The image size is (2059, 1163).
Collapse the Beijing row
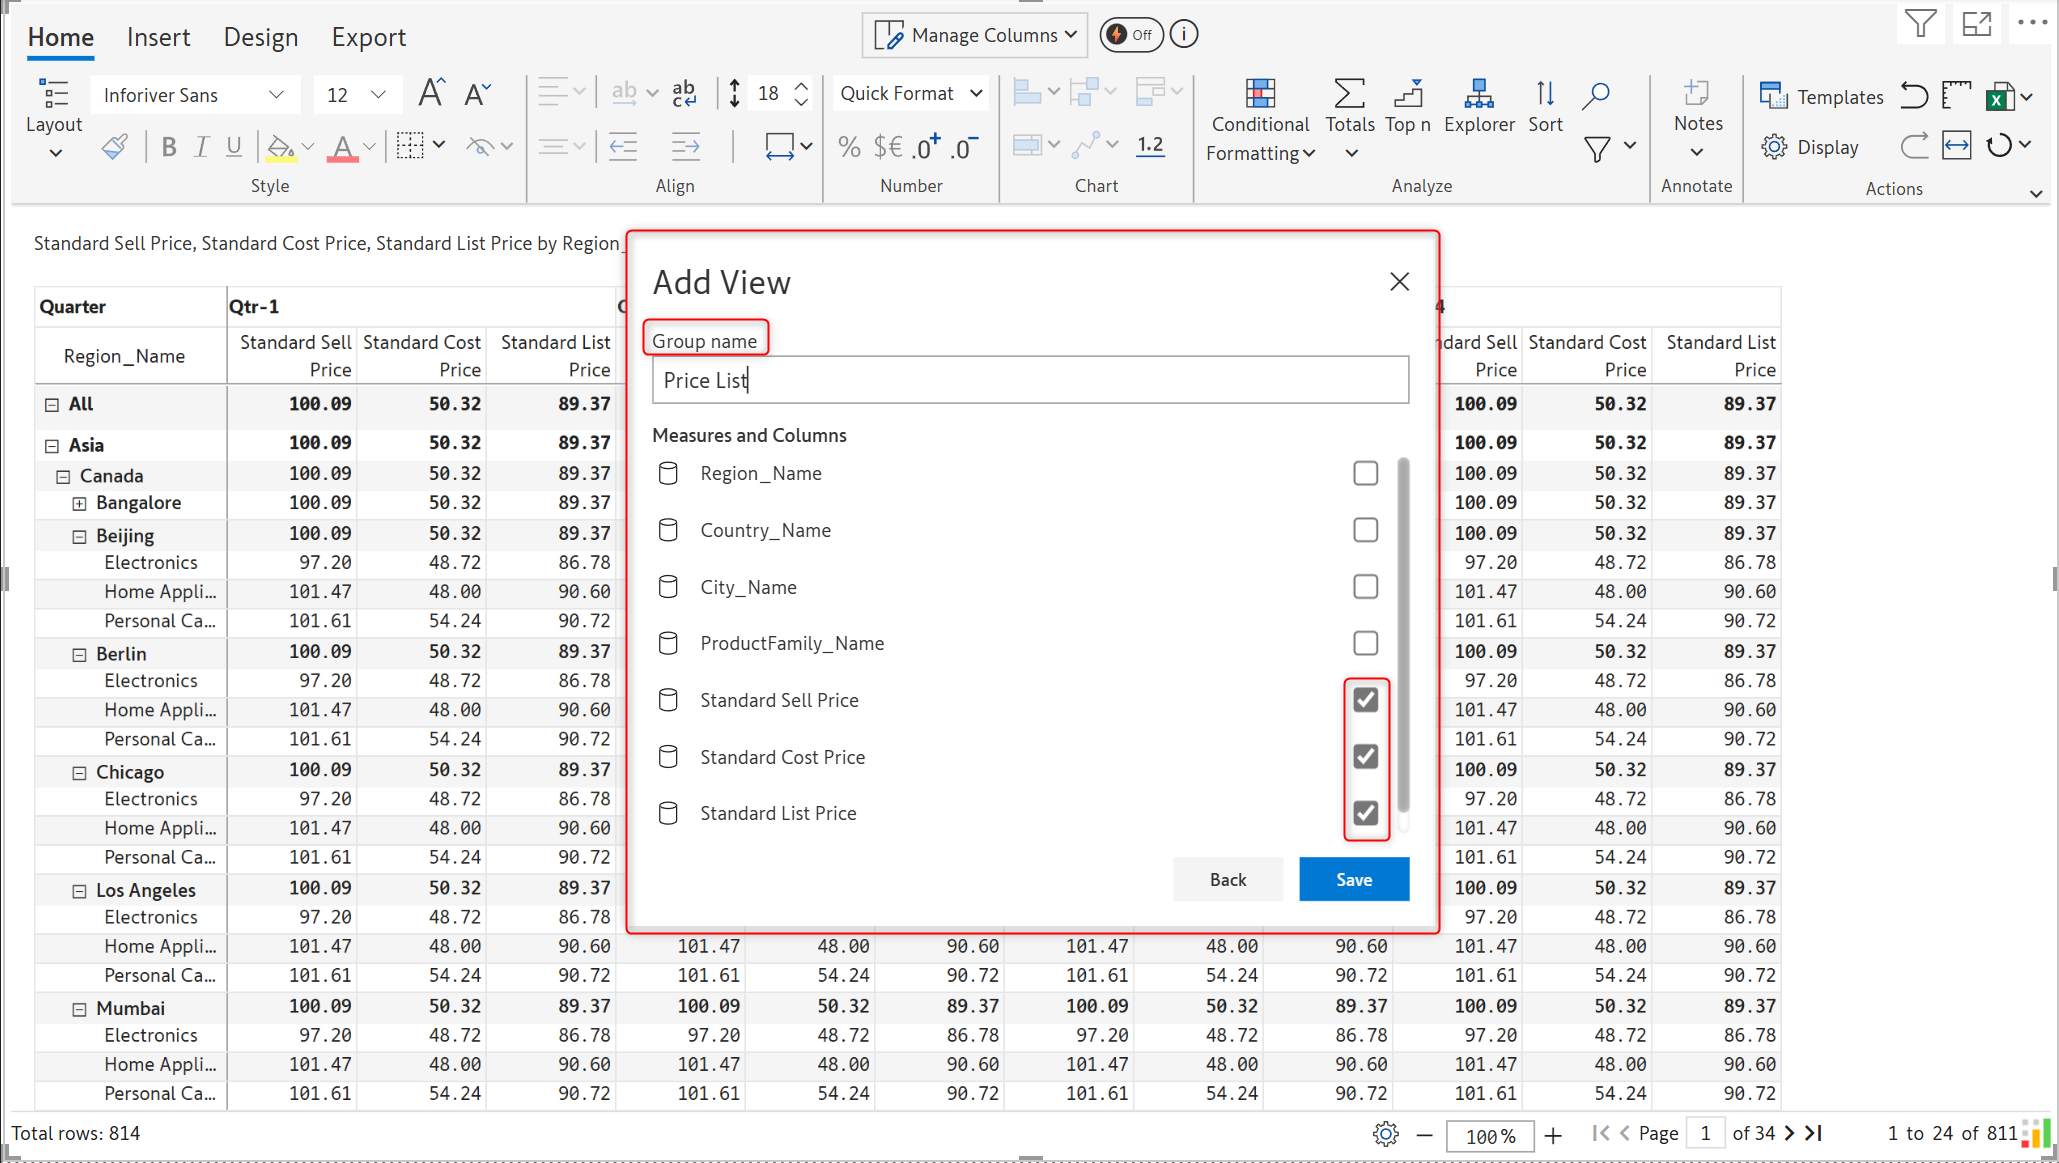tap(80, 536)
